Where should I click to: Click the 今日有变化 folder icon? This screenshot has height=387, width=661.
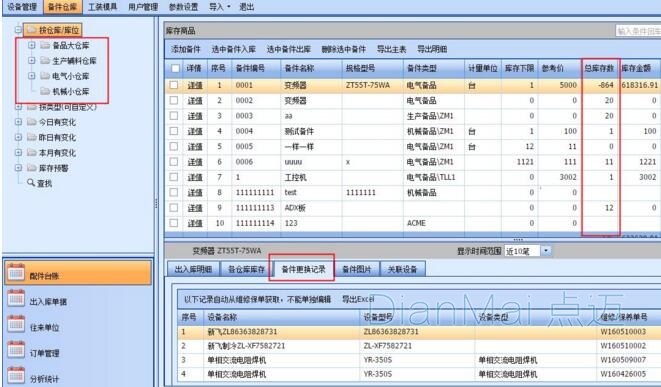click(32, 122)
